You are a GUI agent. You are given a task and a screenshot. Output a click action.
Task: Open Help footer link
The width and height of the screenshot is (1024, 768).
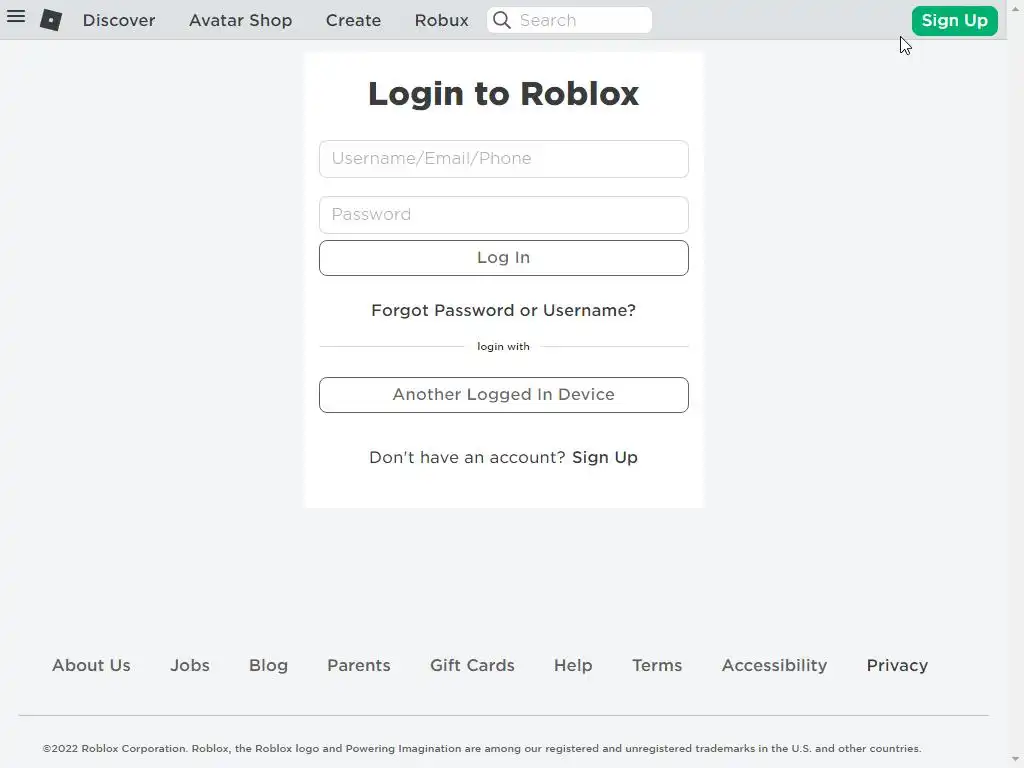click(573, 665)
